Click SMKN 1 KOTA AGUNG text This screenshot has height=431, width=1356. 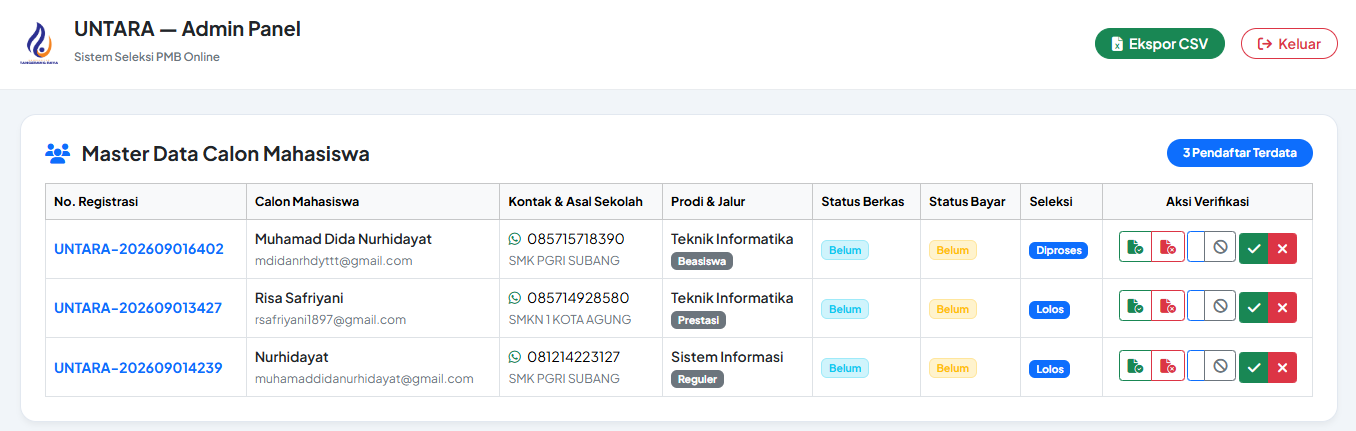pos(569,320)
